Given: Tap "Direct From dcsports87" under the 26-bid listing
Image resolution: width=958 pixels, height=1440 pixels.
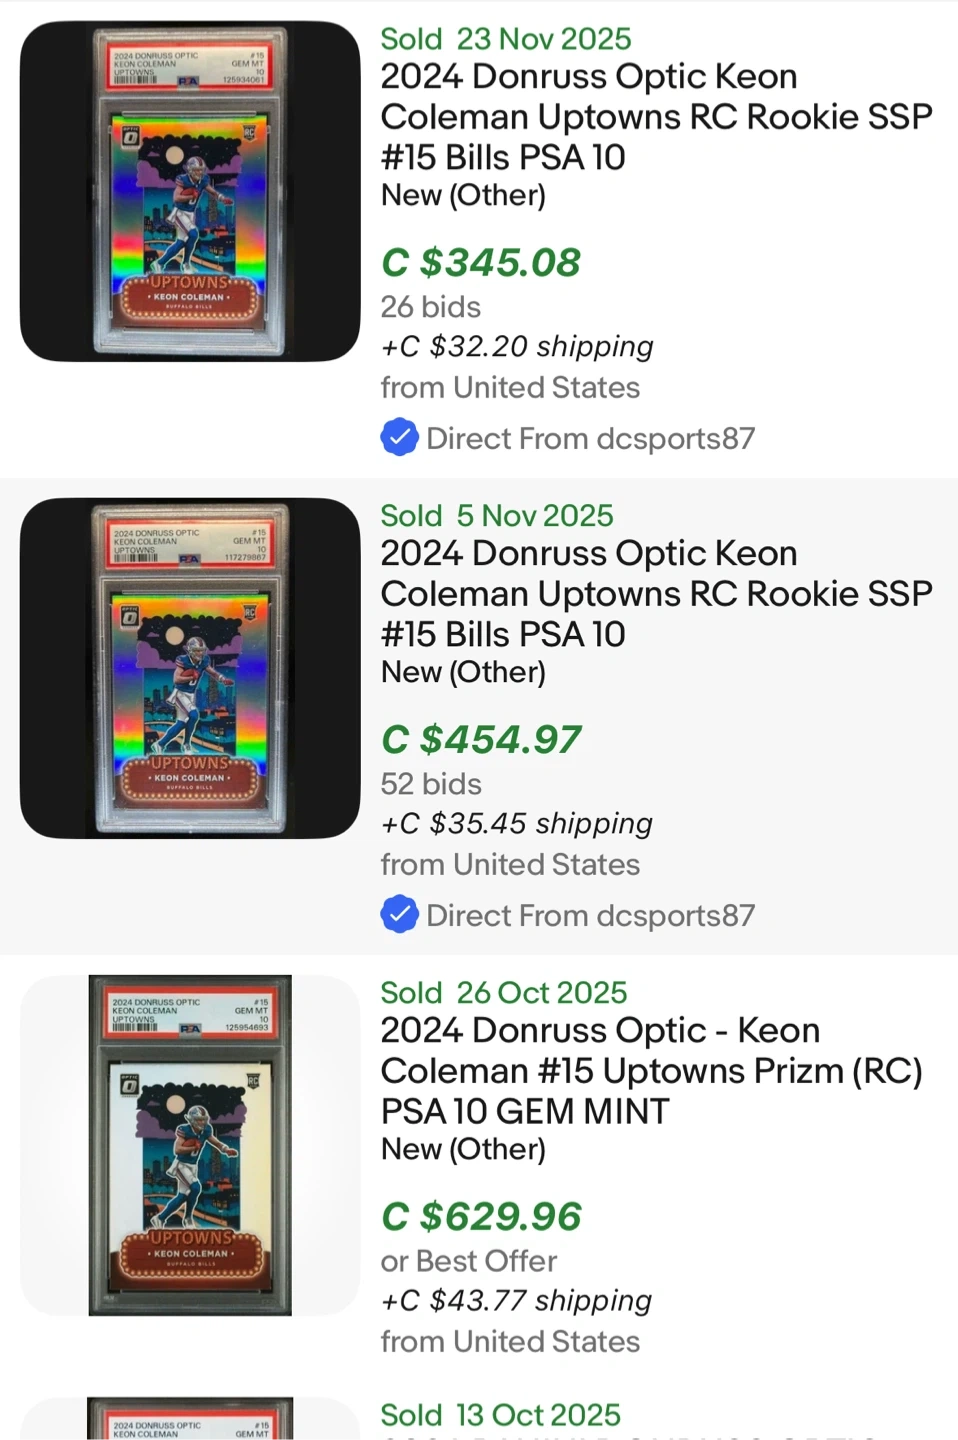Looking at the screenshot, I should click(590, 438).
